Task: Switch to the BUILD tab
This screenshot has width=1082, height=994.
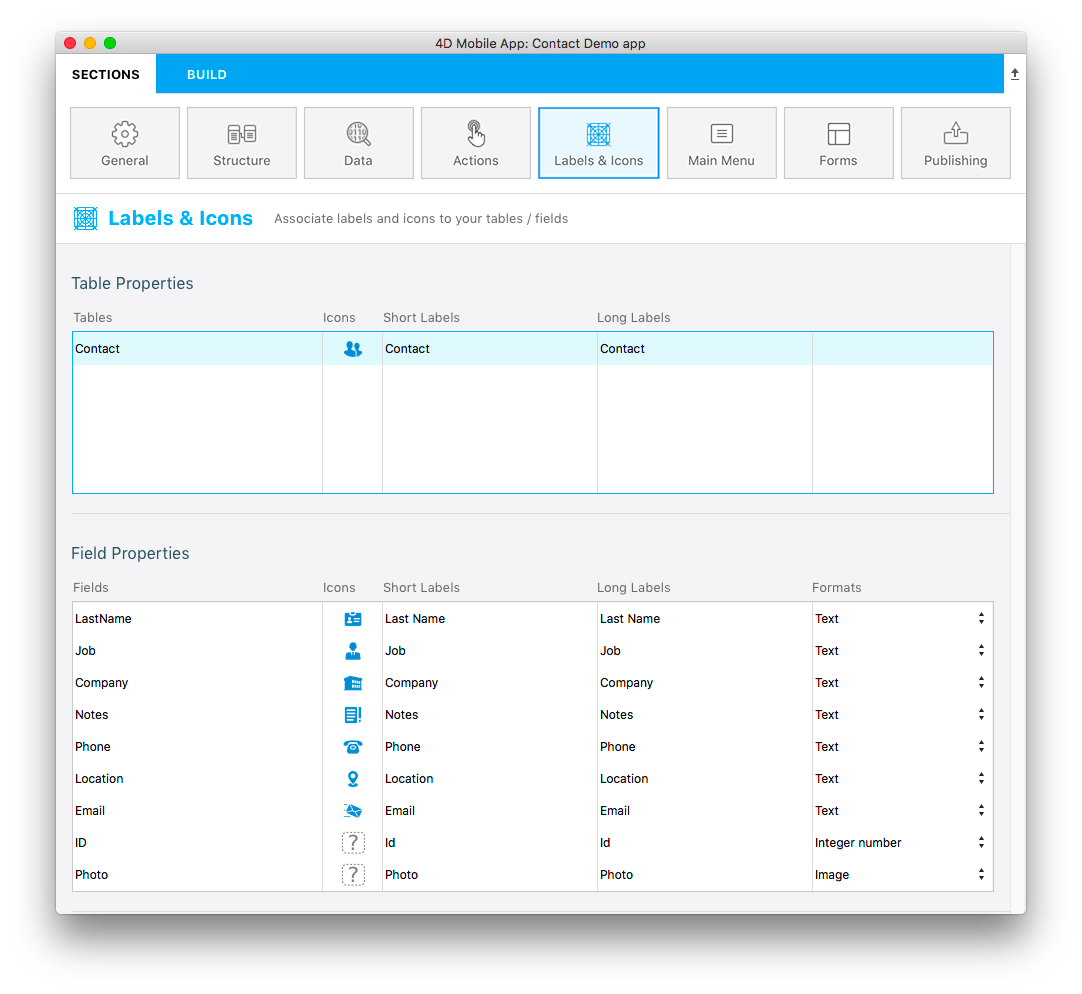Action: (206, 75)
